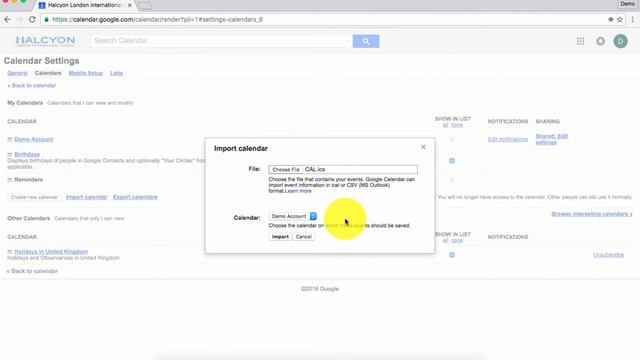The height and width of the screenshot is (360, 640).
Task: Open Holidays in United Kingdom link
Action: point(51,252)
